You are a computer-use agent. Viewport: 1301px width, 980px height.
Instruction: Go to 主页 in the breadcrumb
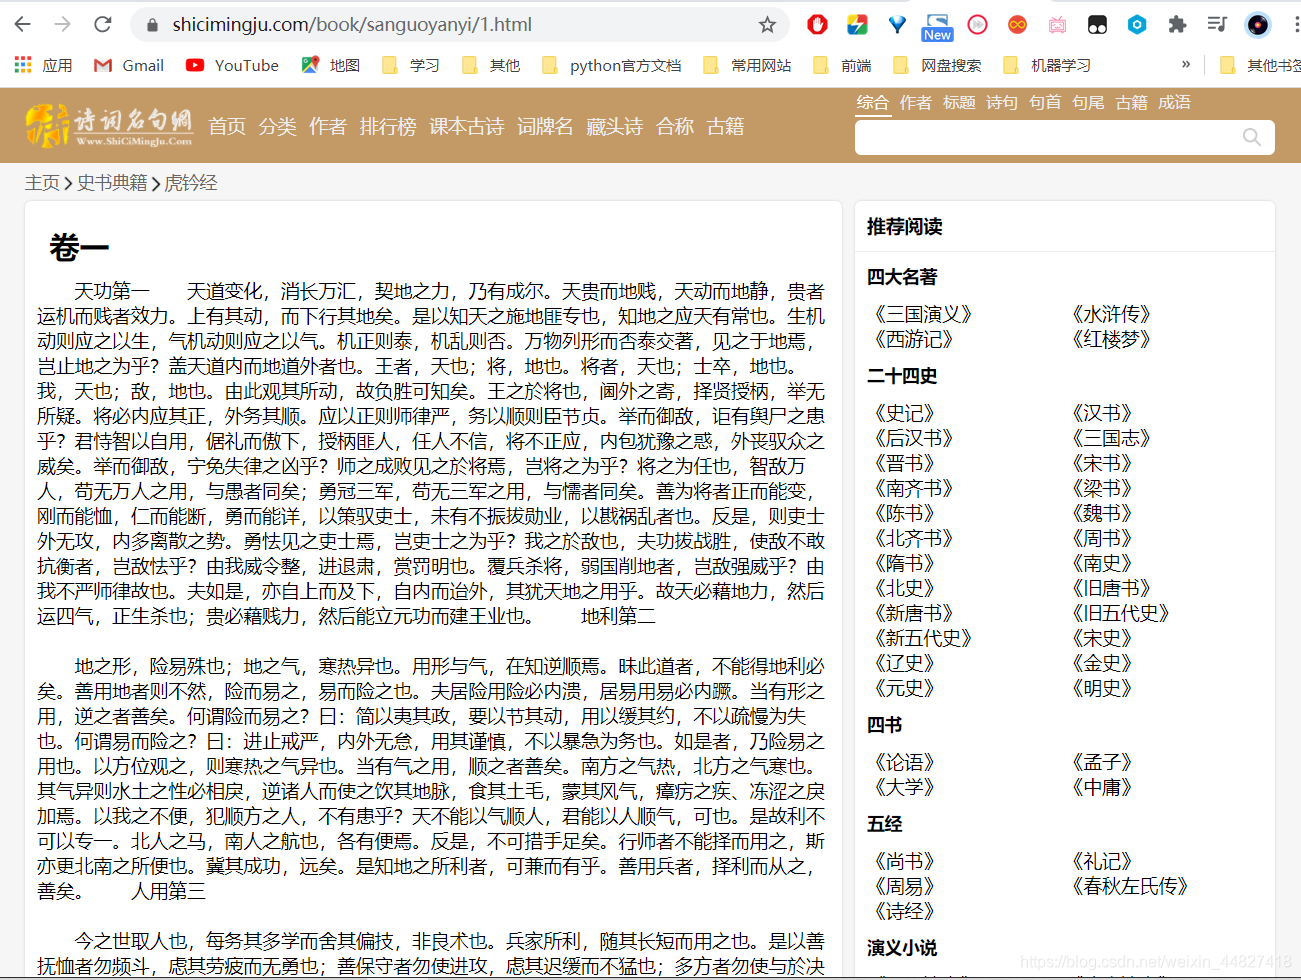coord(42,183)
